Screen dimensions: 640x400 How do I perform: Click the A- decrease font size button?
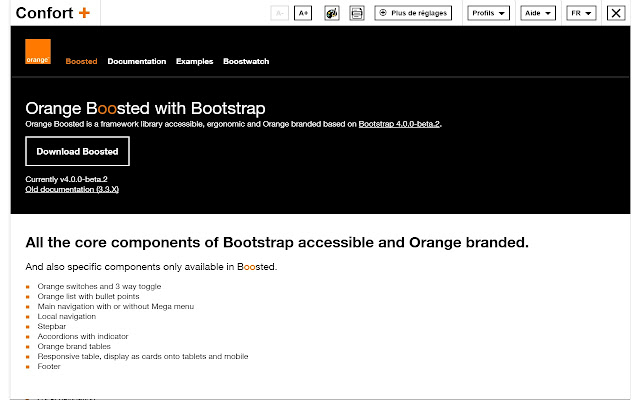(280, 13)
